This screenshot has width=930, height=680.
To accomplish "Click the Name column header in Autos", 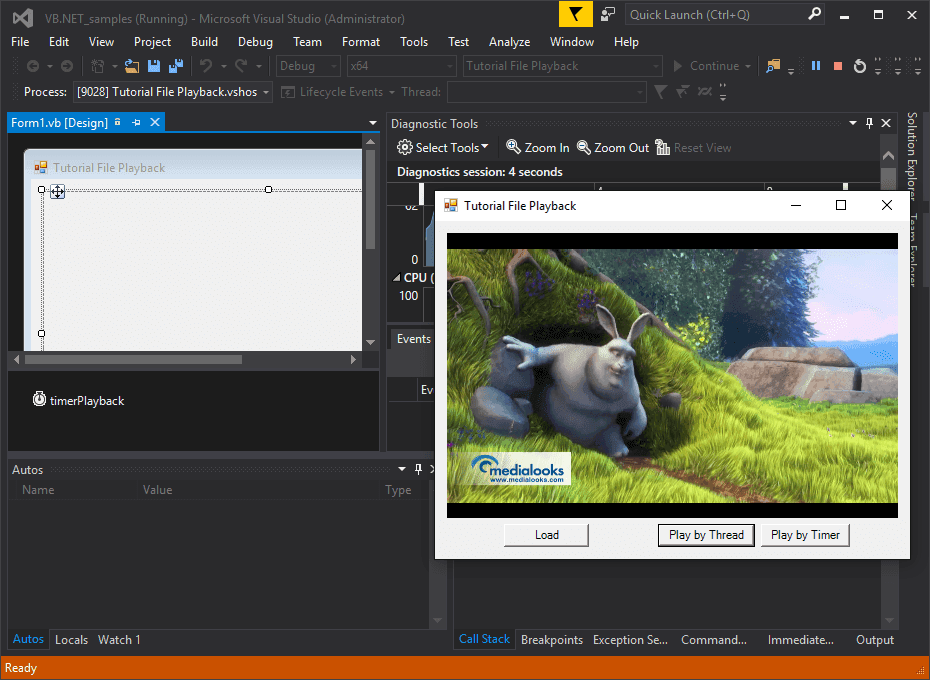I will point(38,490).
